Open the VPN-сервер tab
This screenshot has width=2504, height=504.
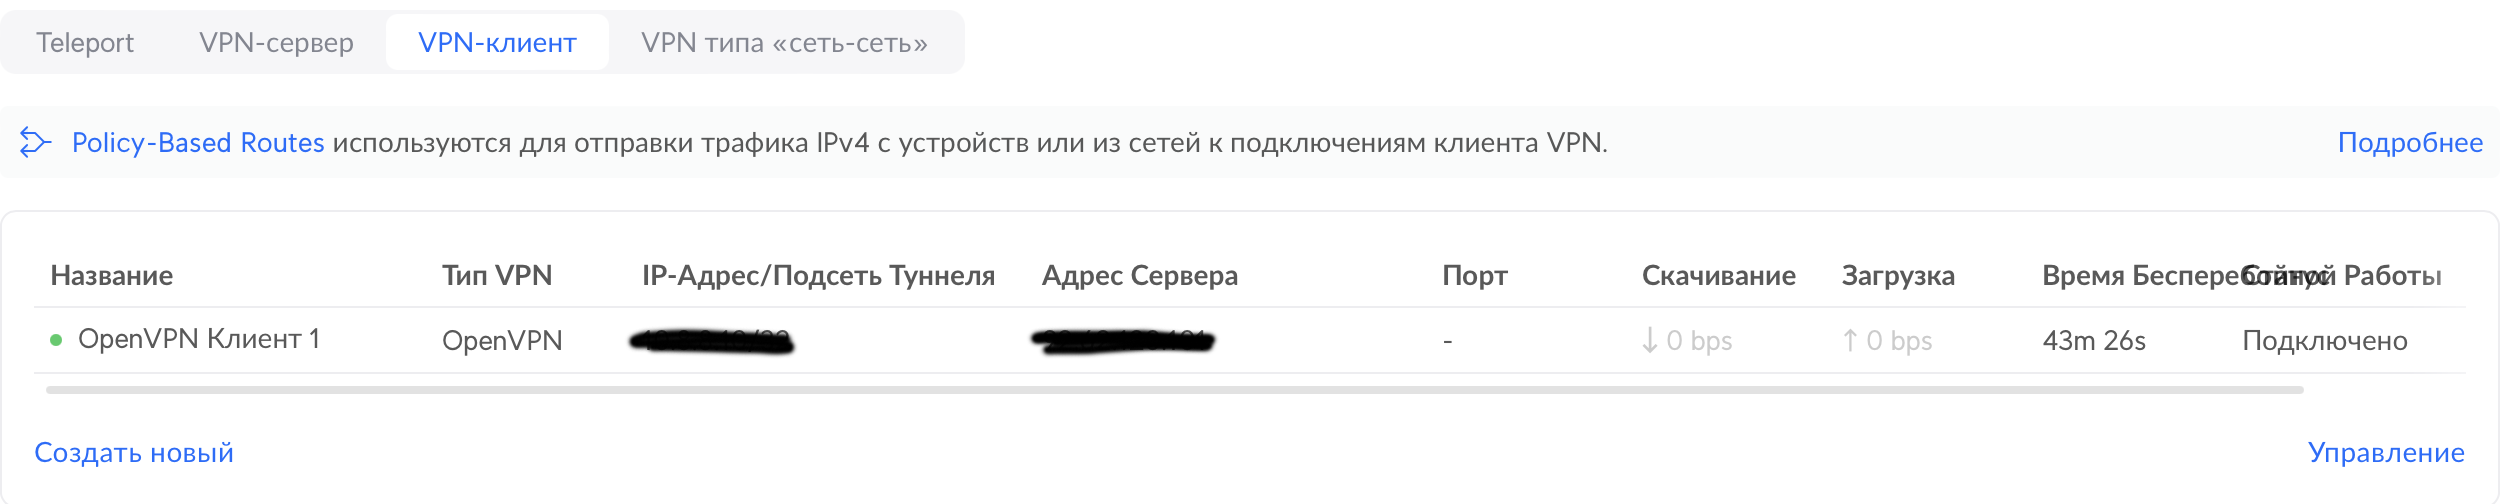coord(276,43)
